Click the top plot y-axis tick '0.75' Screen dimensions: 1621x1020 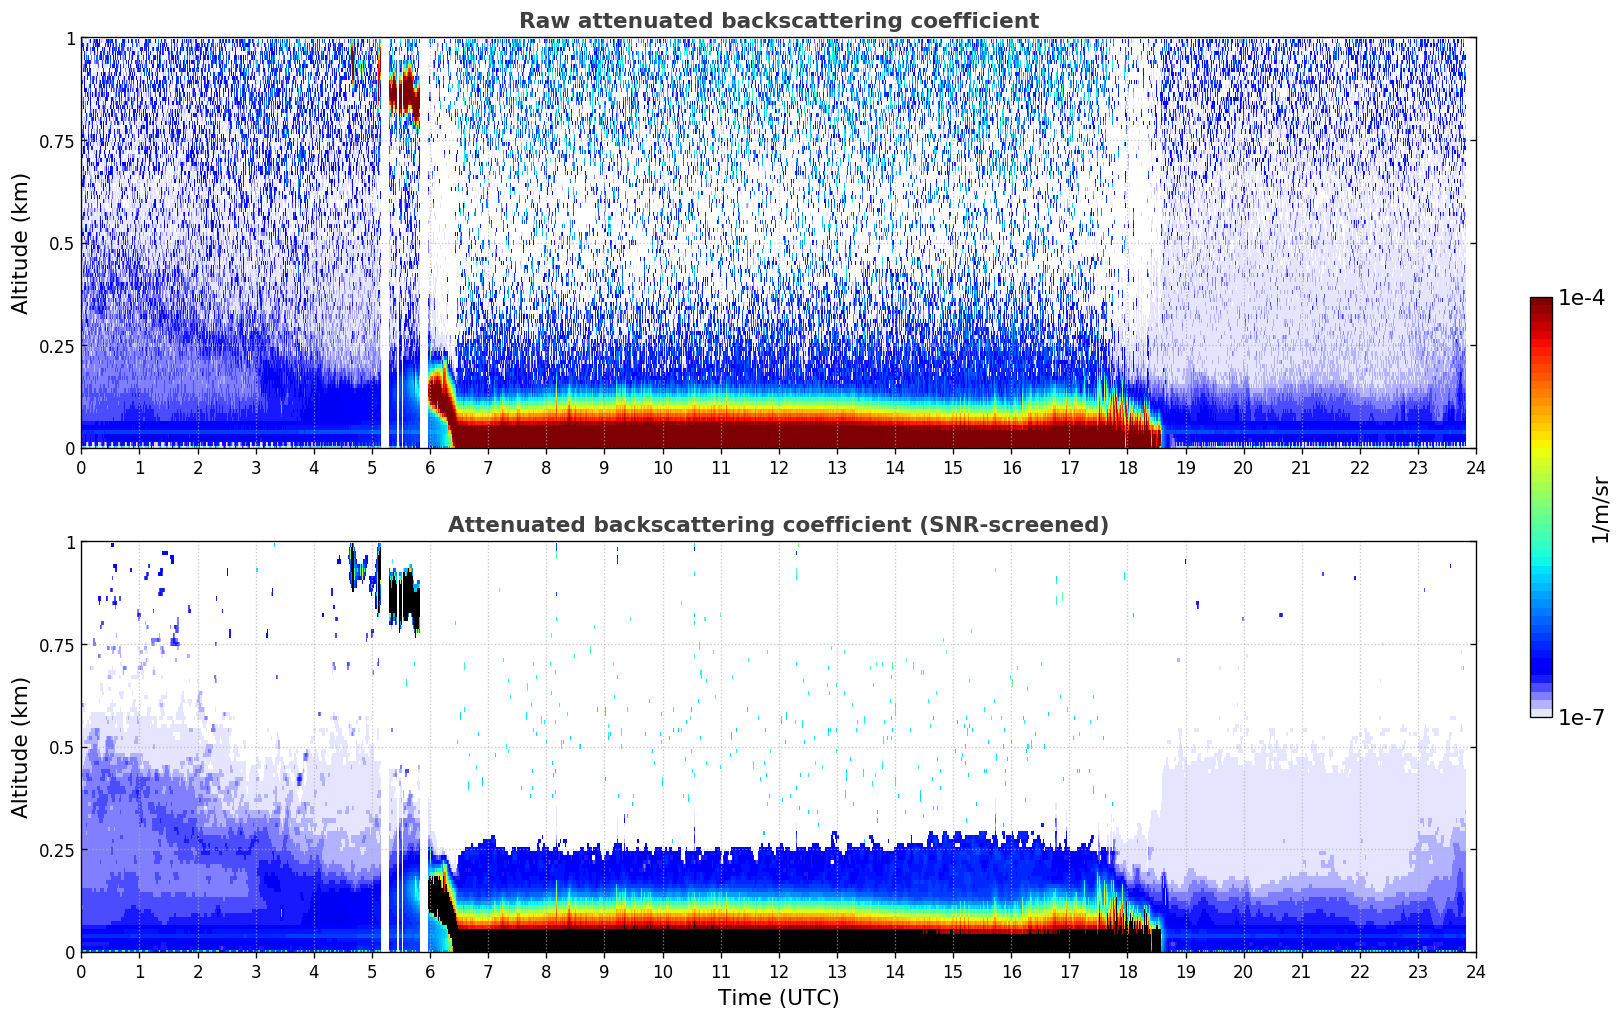tap(57, 141)
